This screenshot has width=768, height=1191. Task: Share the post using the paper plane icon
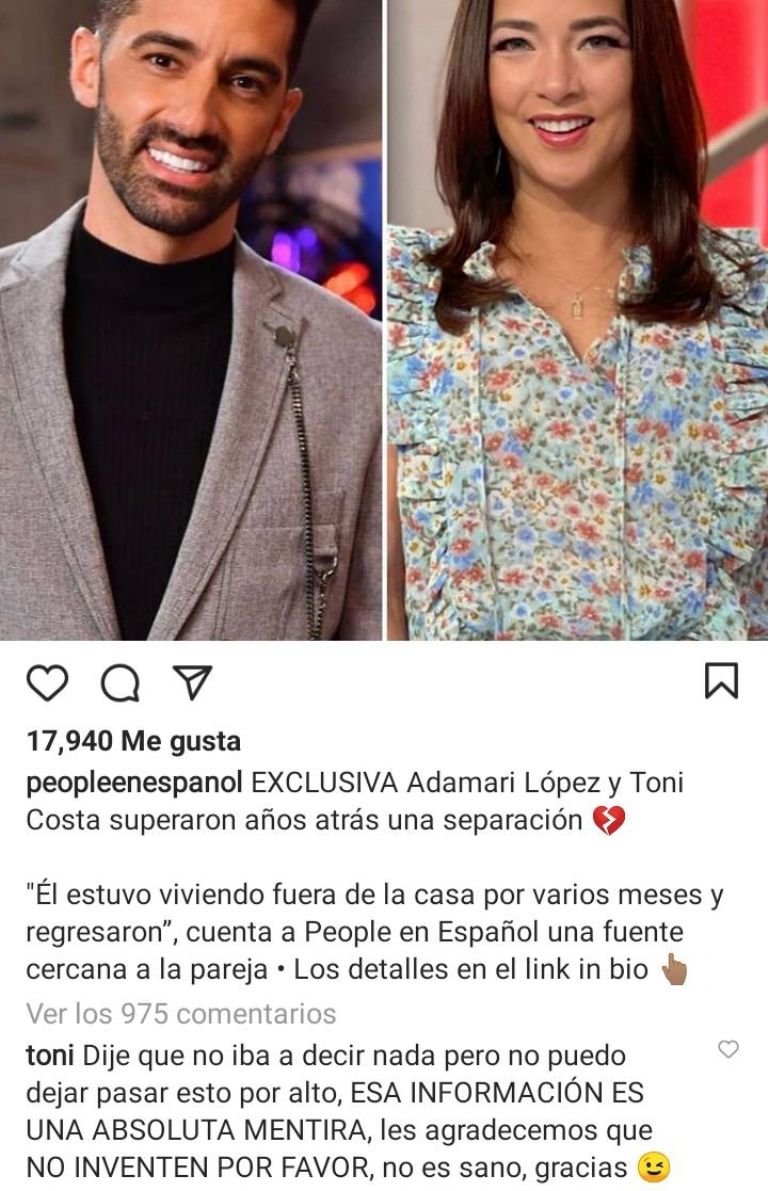tap(192, 681)
